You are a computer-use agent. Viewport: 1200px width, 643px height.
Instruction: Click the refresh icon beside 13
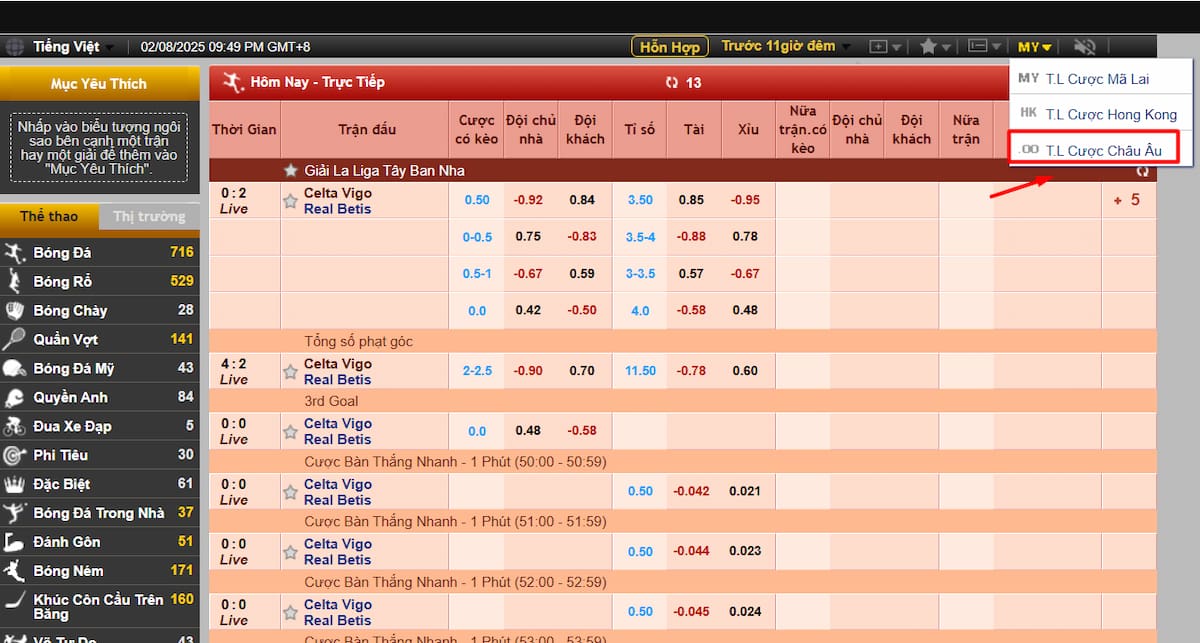click(671, 83)
